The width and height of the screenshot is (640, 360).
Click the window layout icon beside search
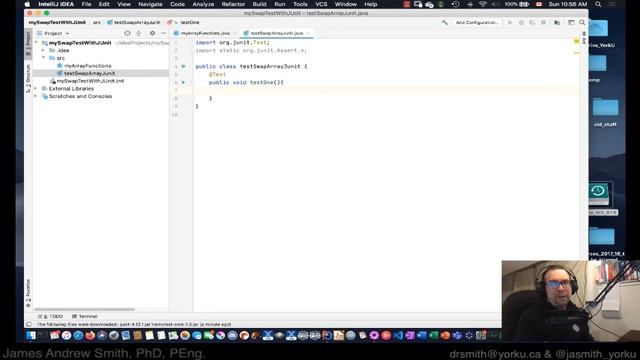[571, 22]
